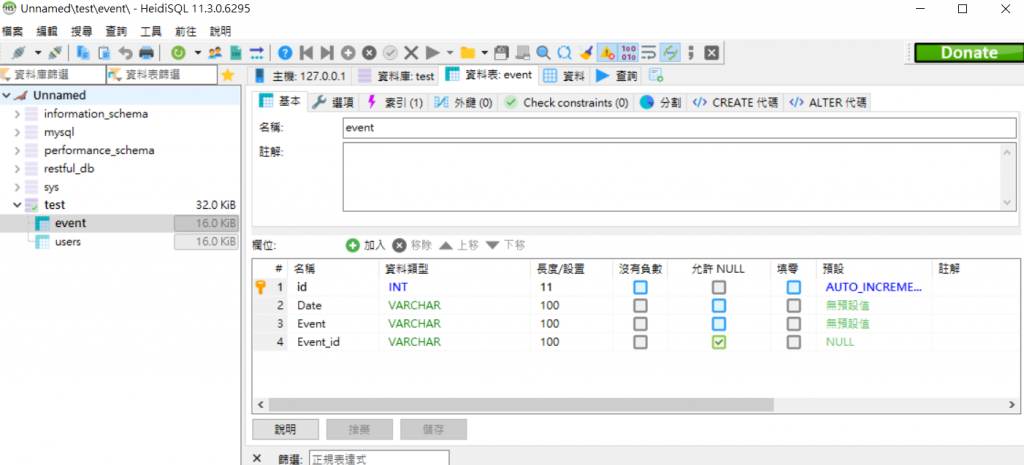Click the insert row plus icon in toolbar

coord(348,52)
